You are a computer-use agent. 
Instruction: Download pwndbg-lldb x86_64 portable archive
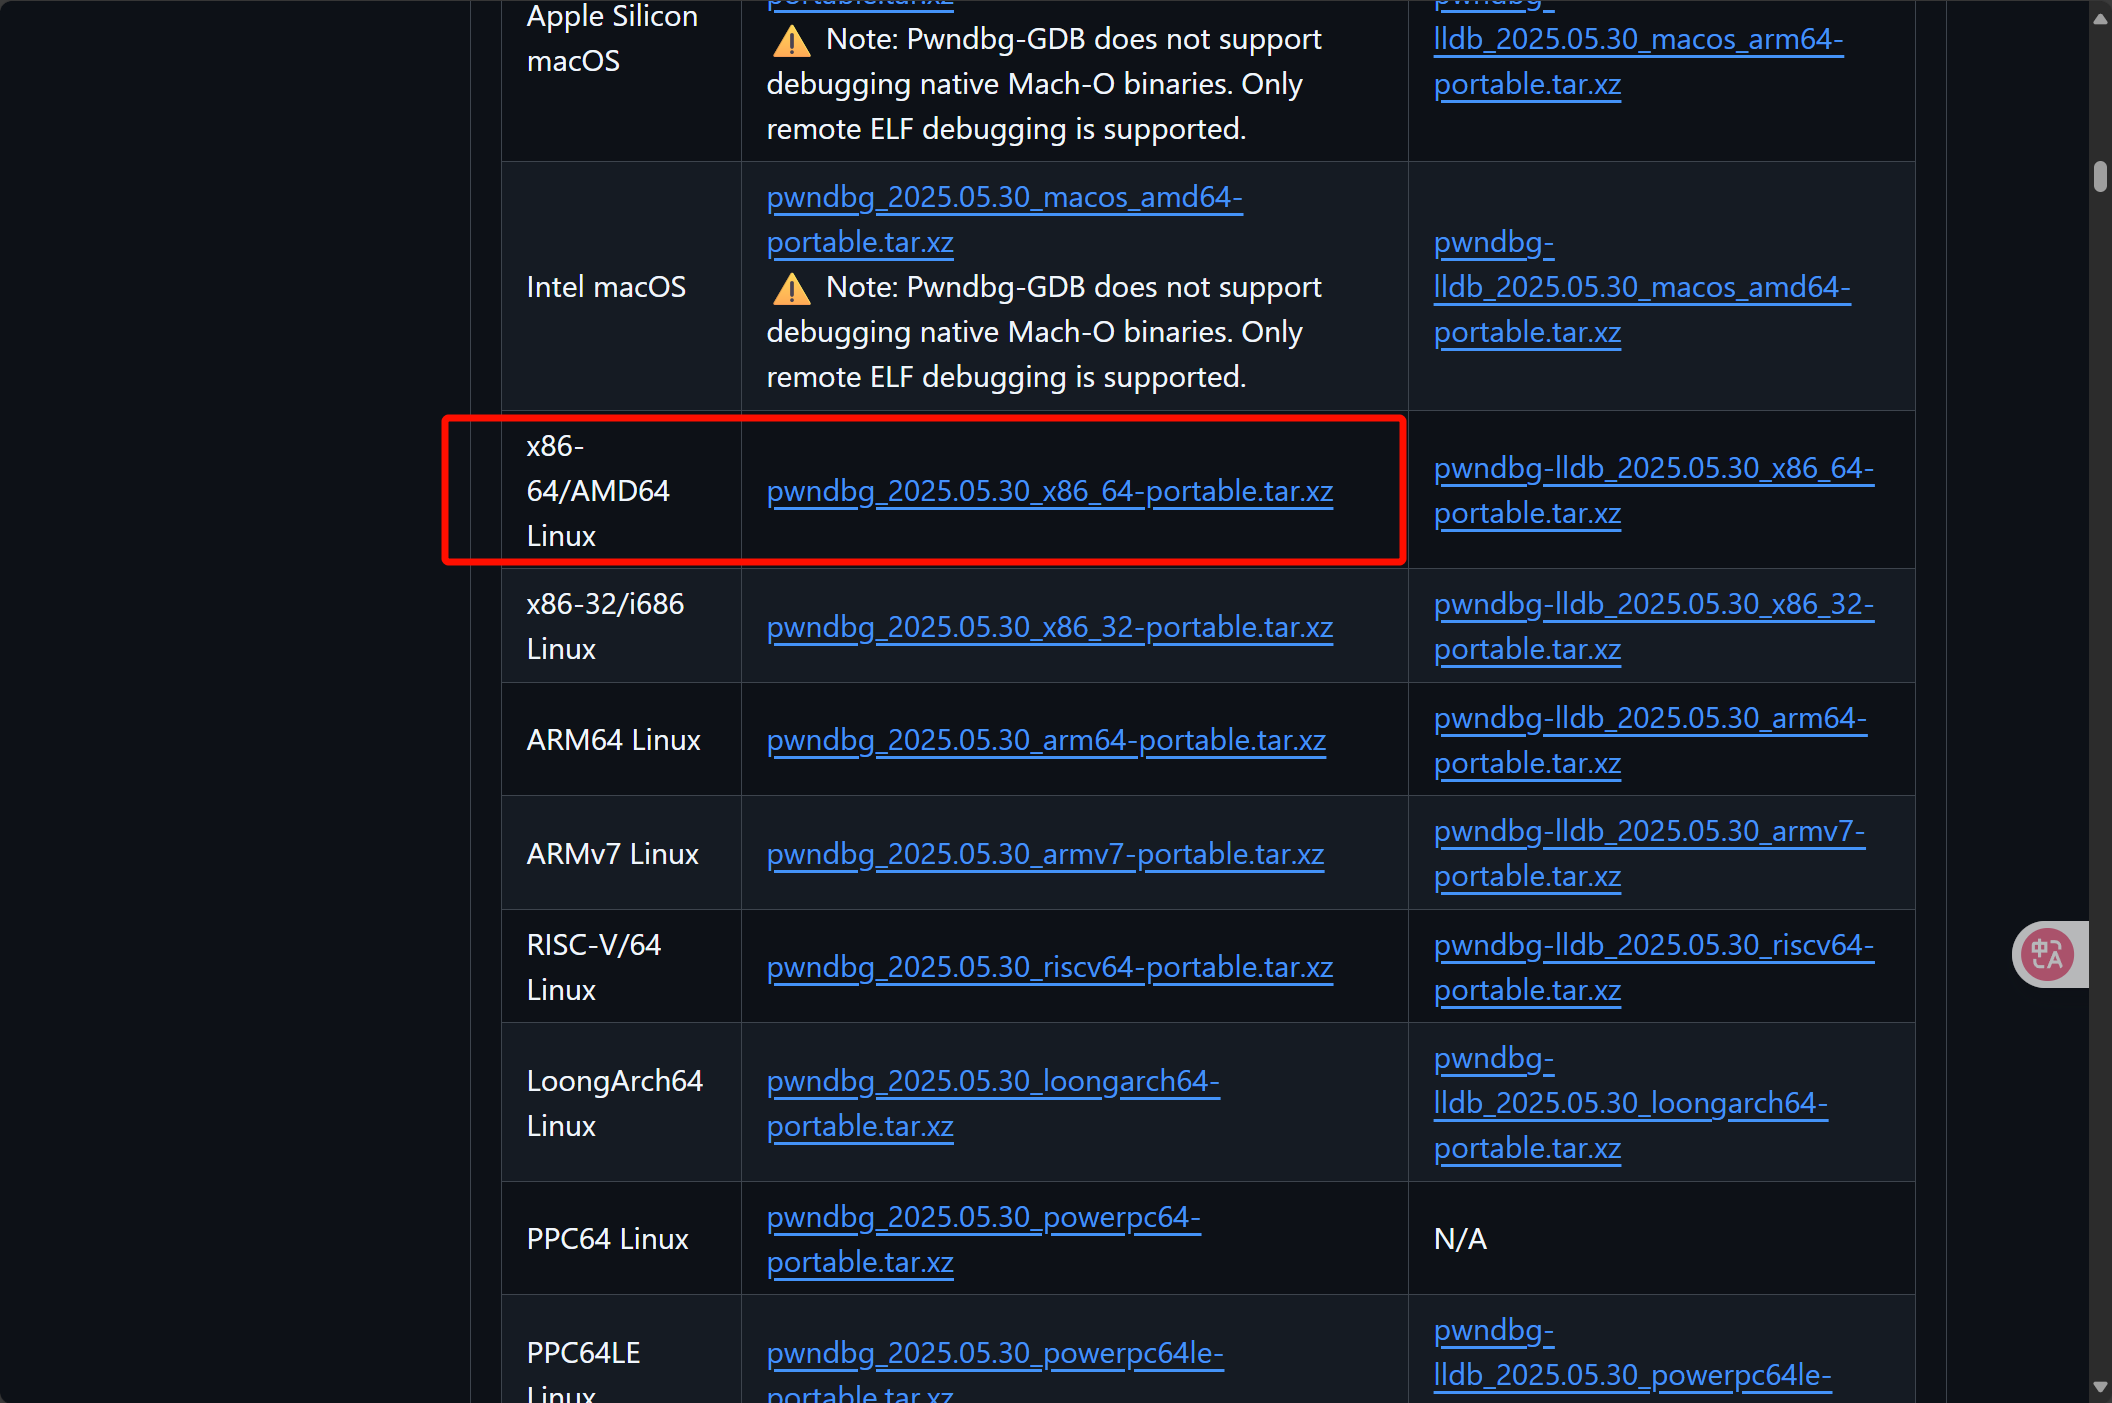click(1653, 469)
